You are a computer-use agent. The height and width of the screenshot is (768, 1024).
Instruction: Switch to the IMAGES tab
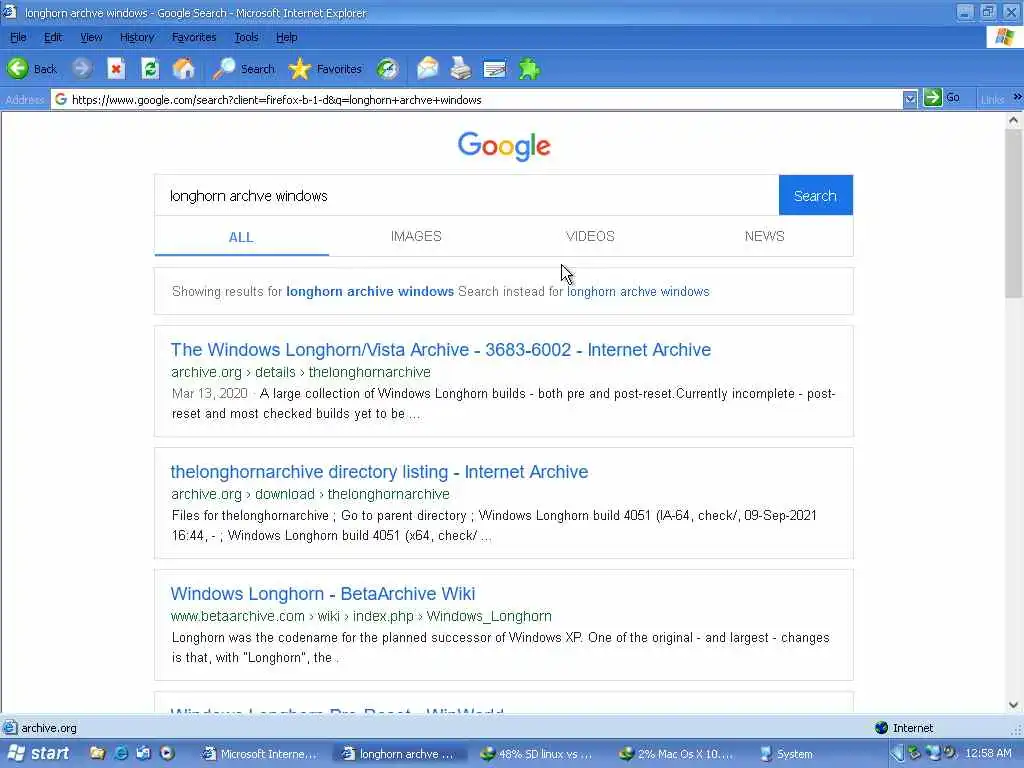(x=416, y=236)
